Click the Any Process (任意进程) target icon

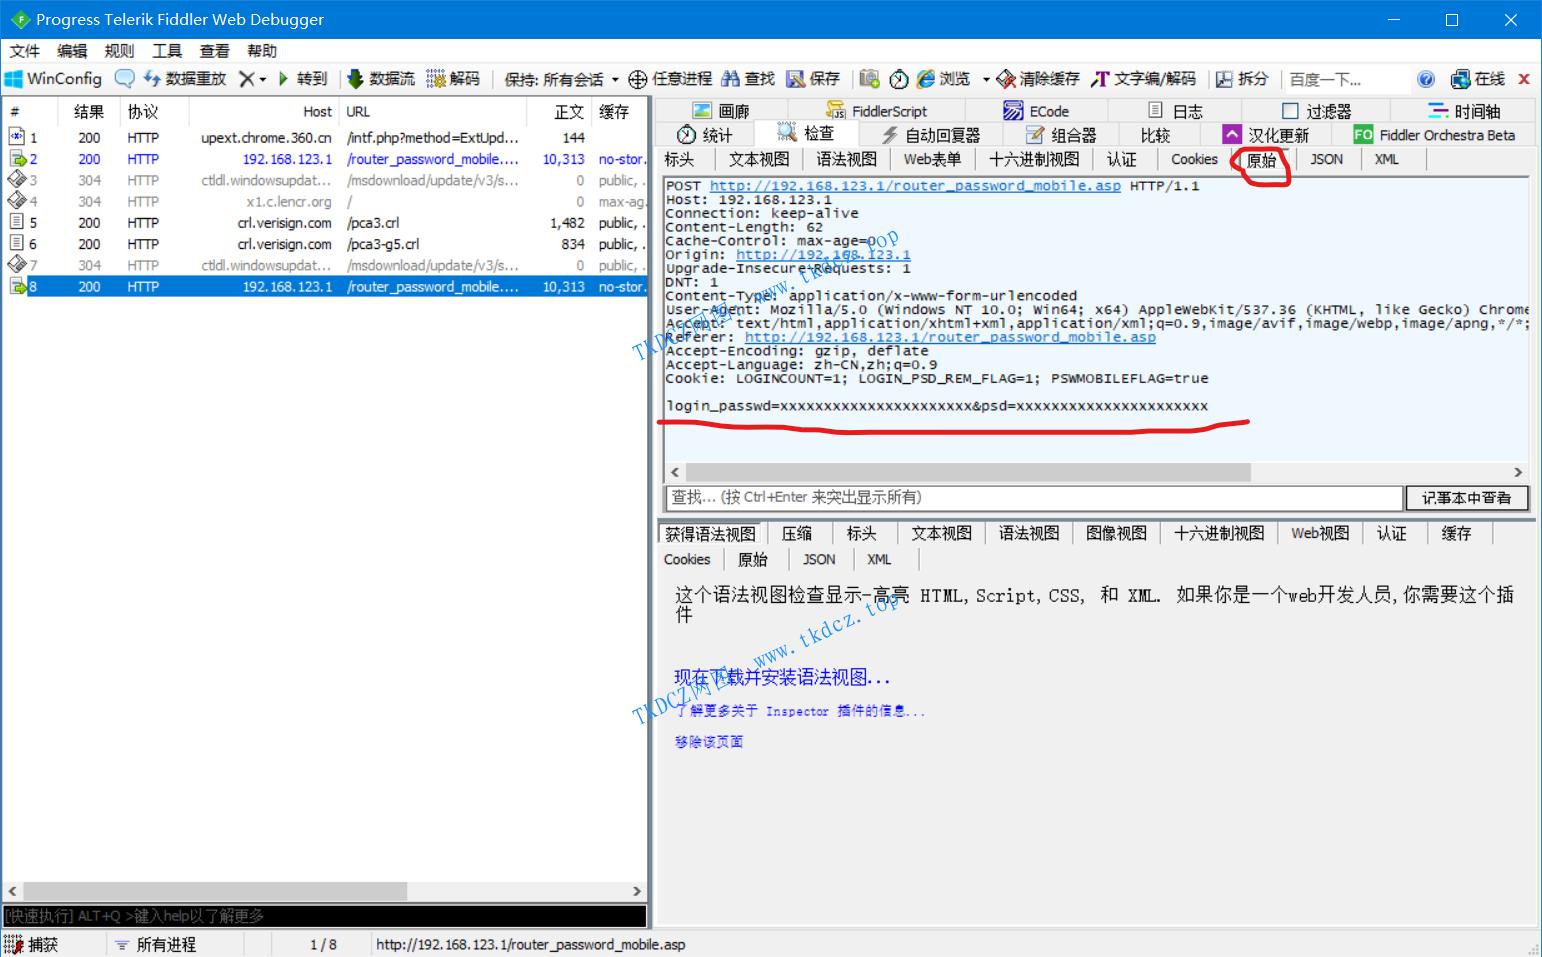click(637, 79)
